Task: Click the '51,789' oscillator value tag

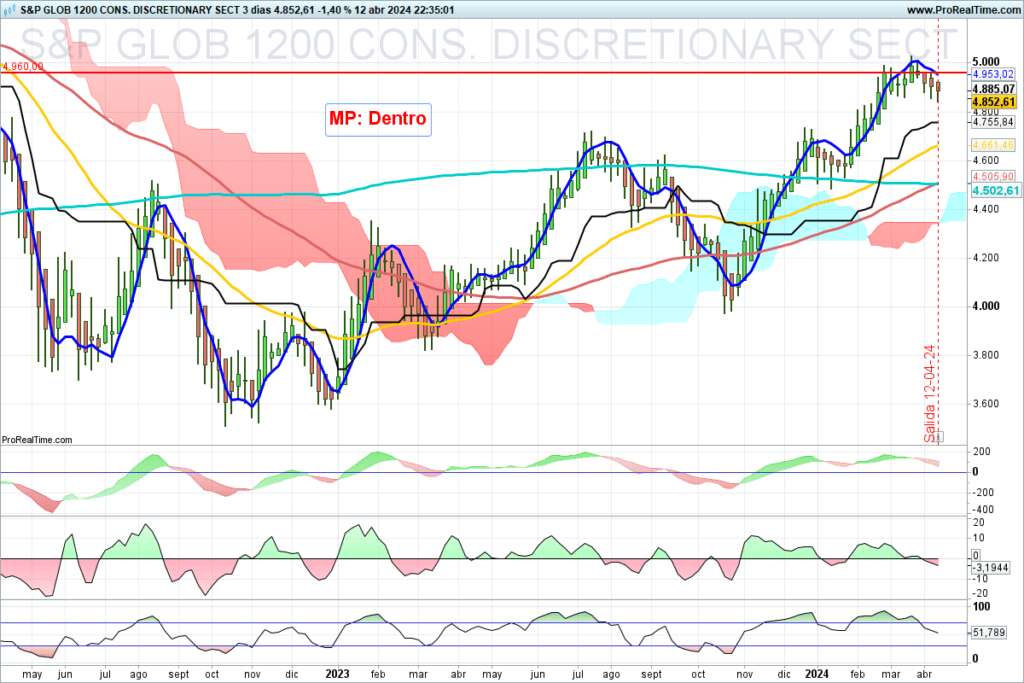Action: (x=989, y=632)
